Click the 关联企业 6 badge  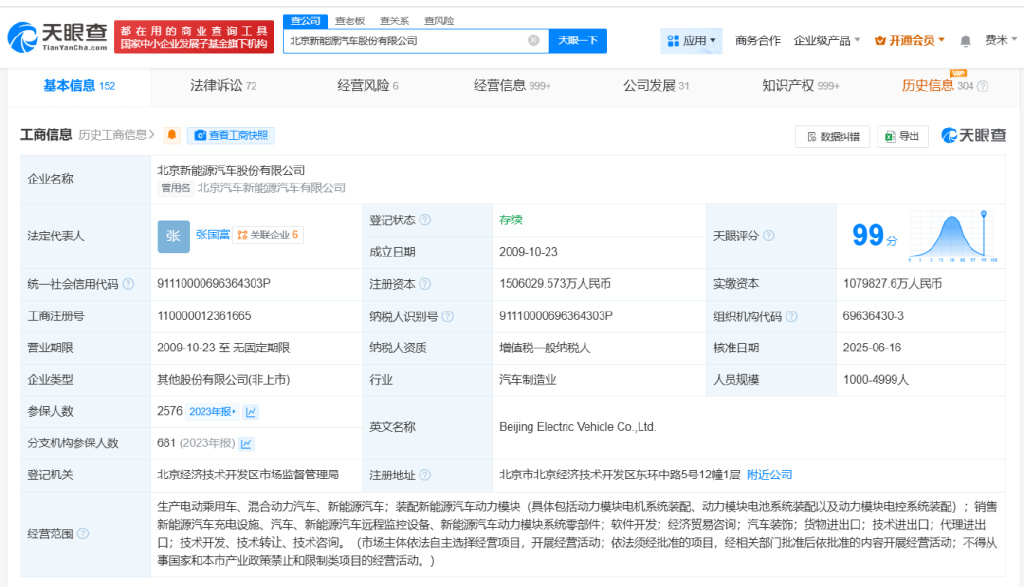pos(268,235)
